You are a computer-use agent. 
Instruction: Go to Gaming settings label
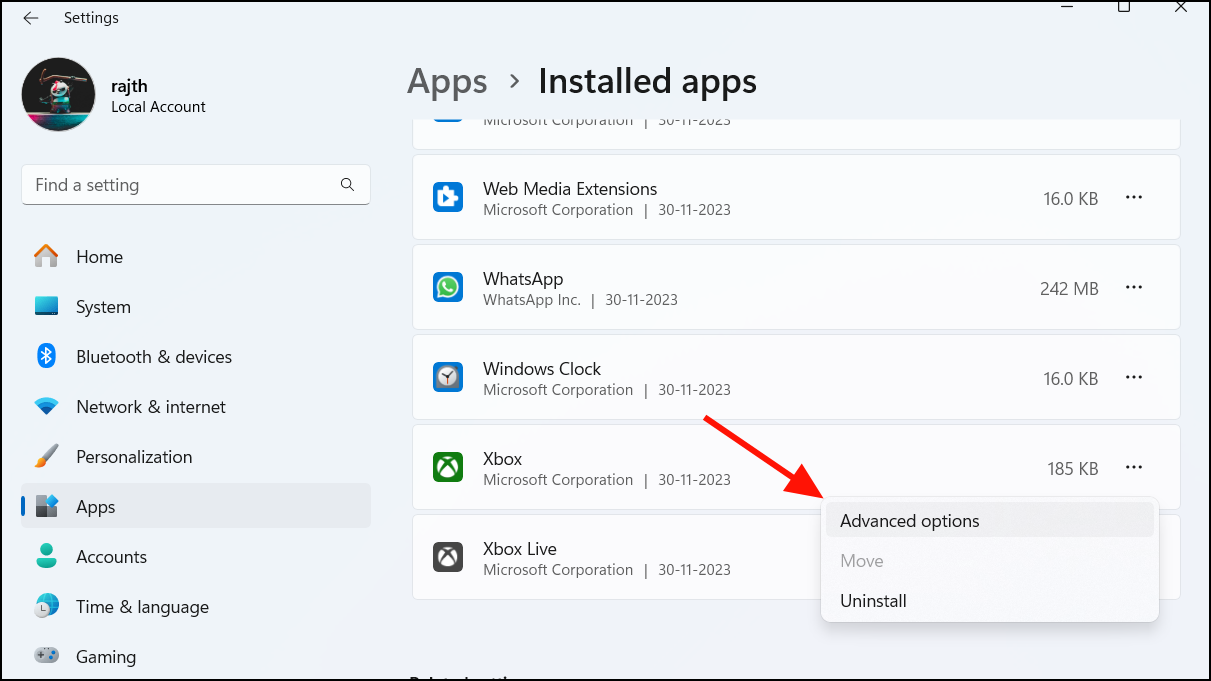click(106, 657)
